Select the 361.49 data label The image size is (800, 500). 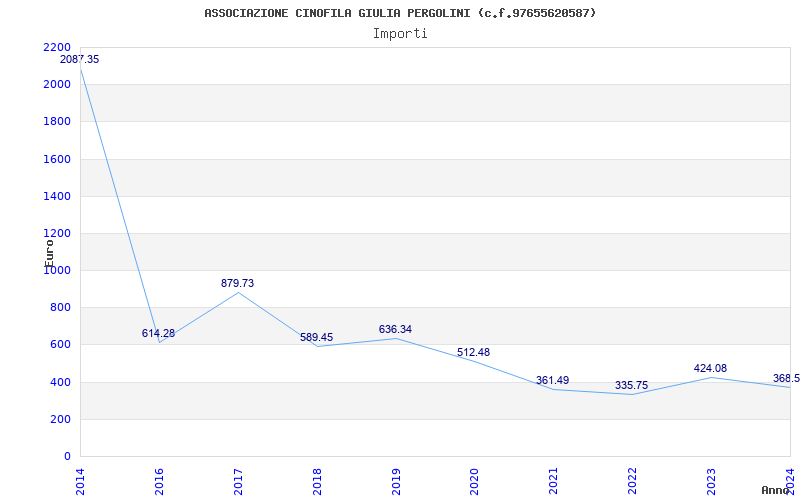point(553,380)
